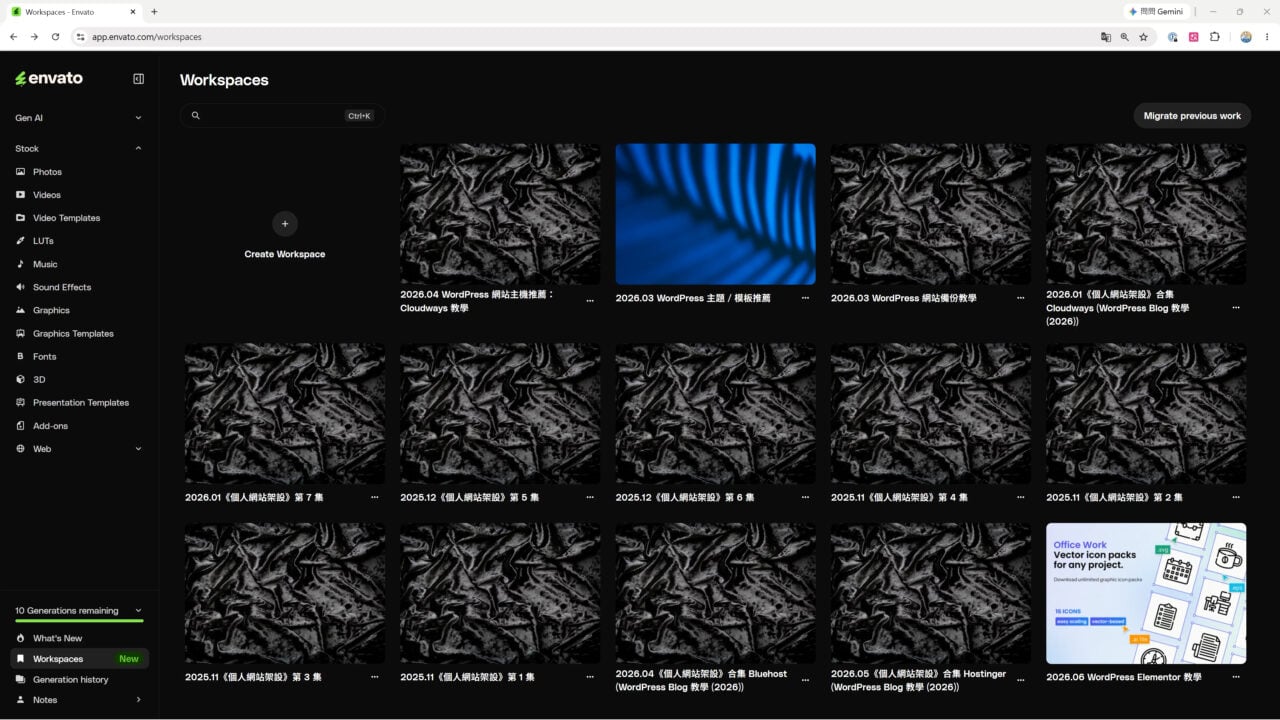
Task: Open options for 2025.11 第 1 集 workspace
Action: (x=590, y=677)
